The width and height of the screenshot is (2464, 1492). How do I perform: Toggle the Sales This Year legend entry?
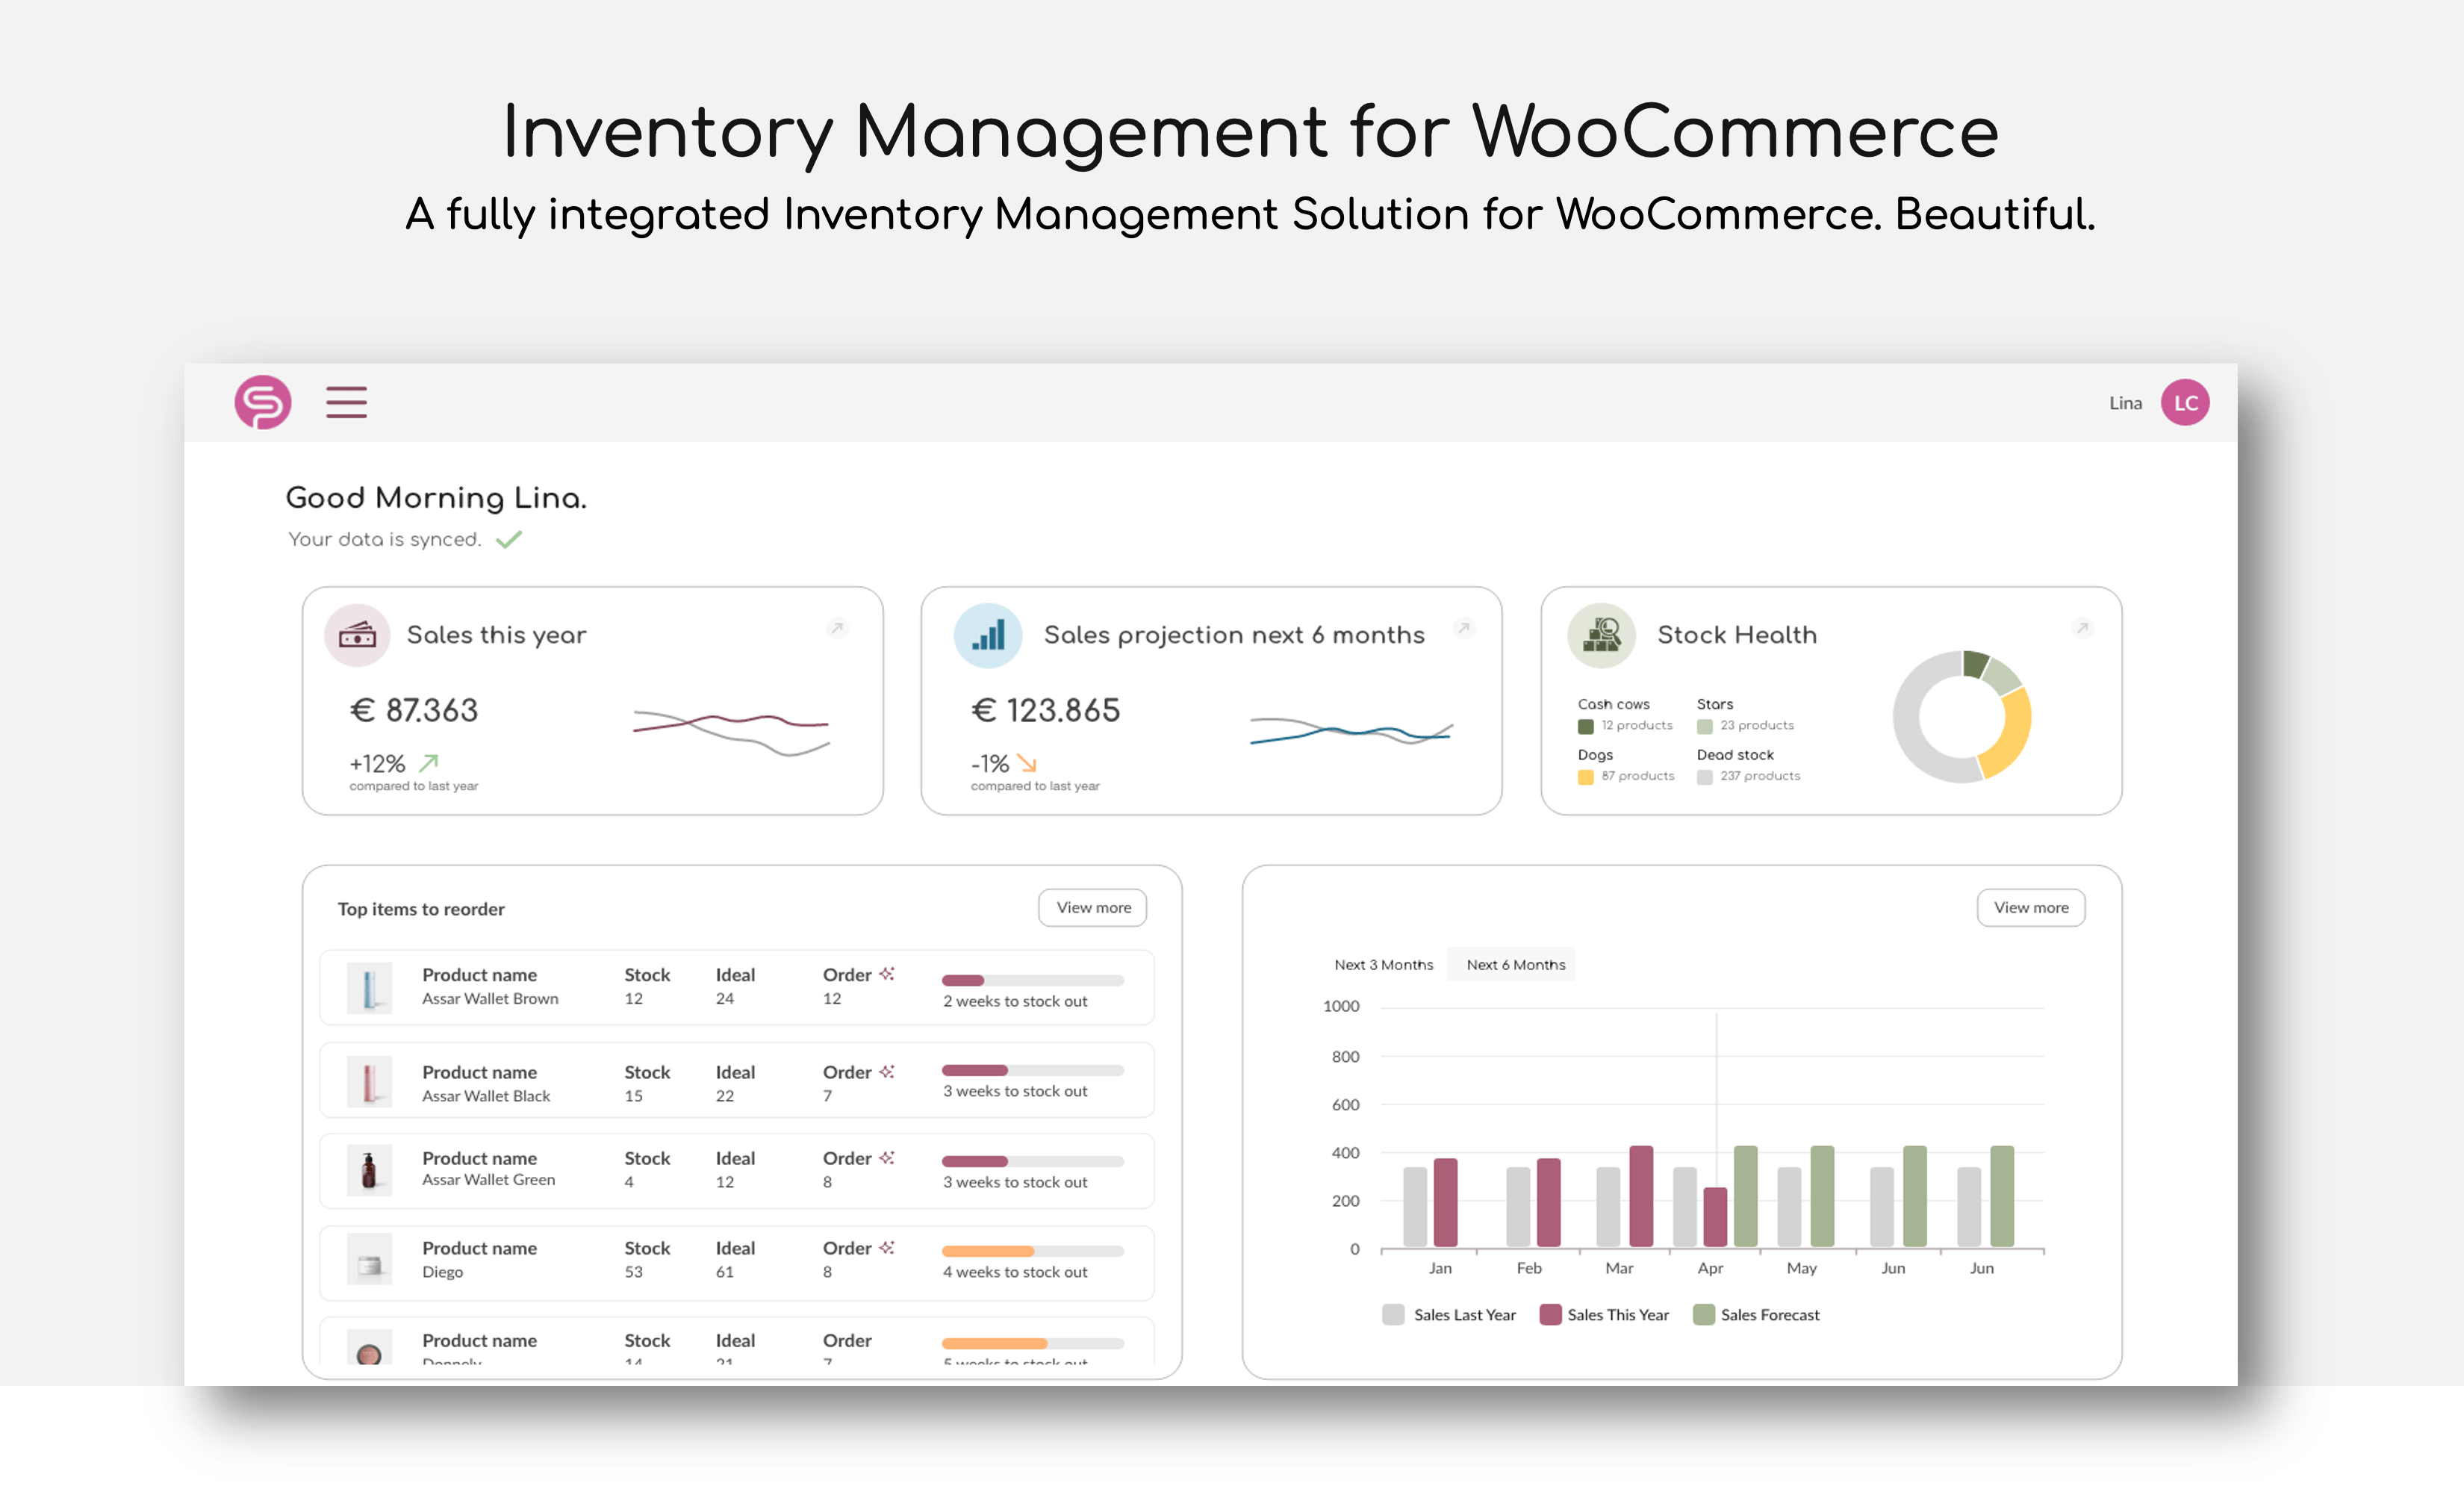(x=1605, y=1315)
